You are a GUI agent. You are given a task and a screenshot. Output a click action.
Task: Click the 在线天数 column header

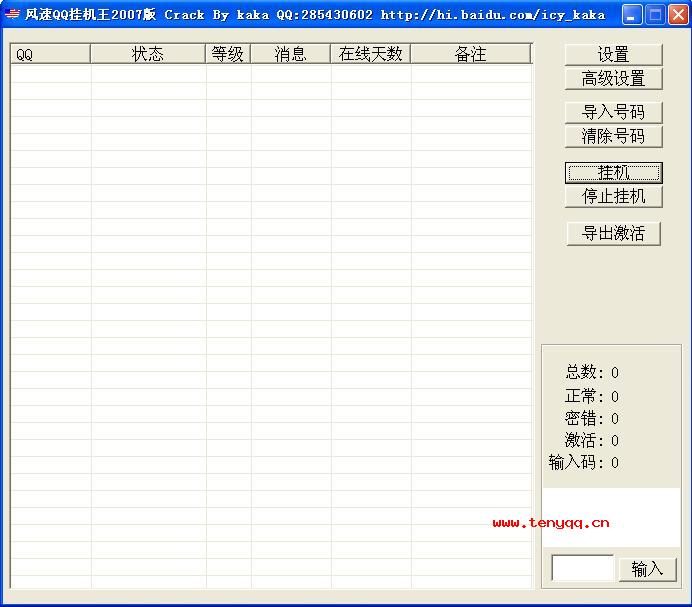coord(370,54)
